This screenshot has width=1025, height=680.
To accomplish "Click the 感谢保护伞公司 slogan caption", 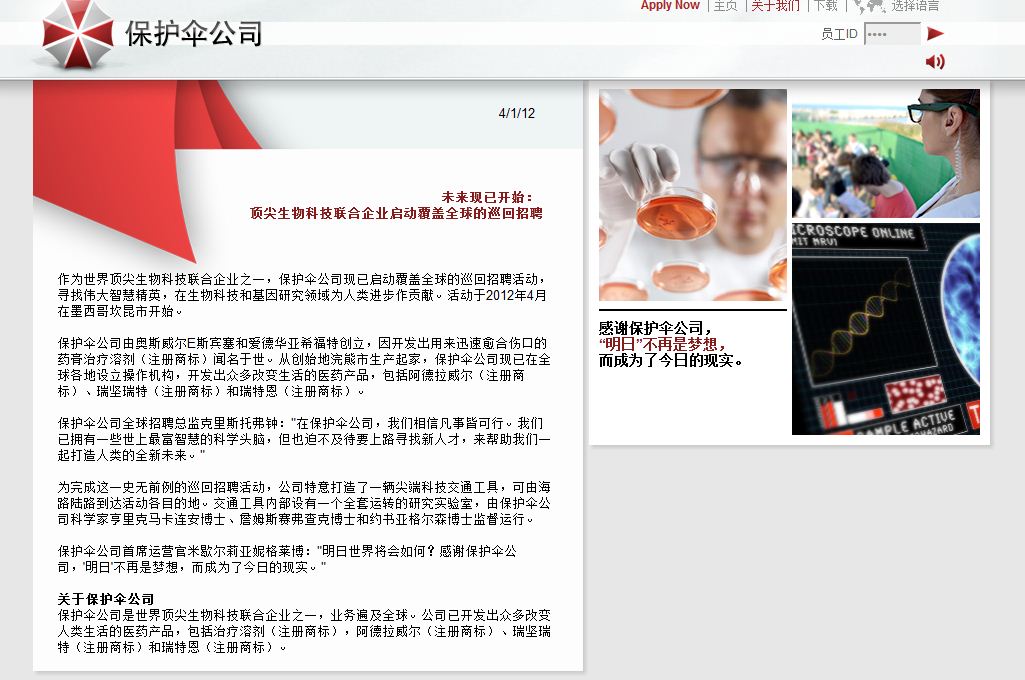I will pyautogui.click(x=670, y=344).
